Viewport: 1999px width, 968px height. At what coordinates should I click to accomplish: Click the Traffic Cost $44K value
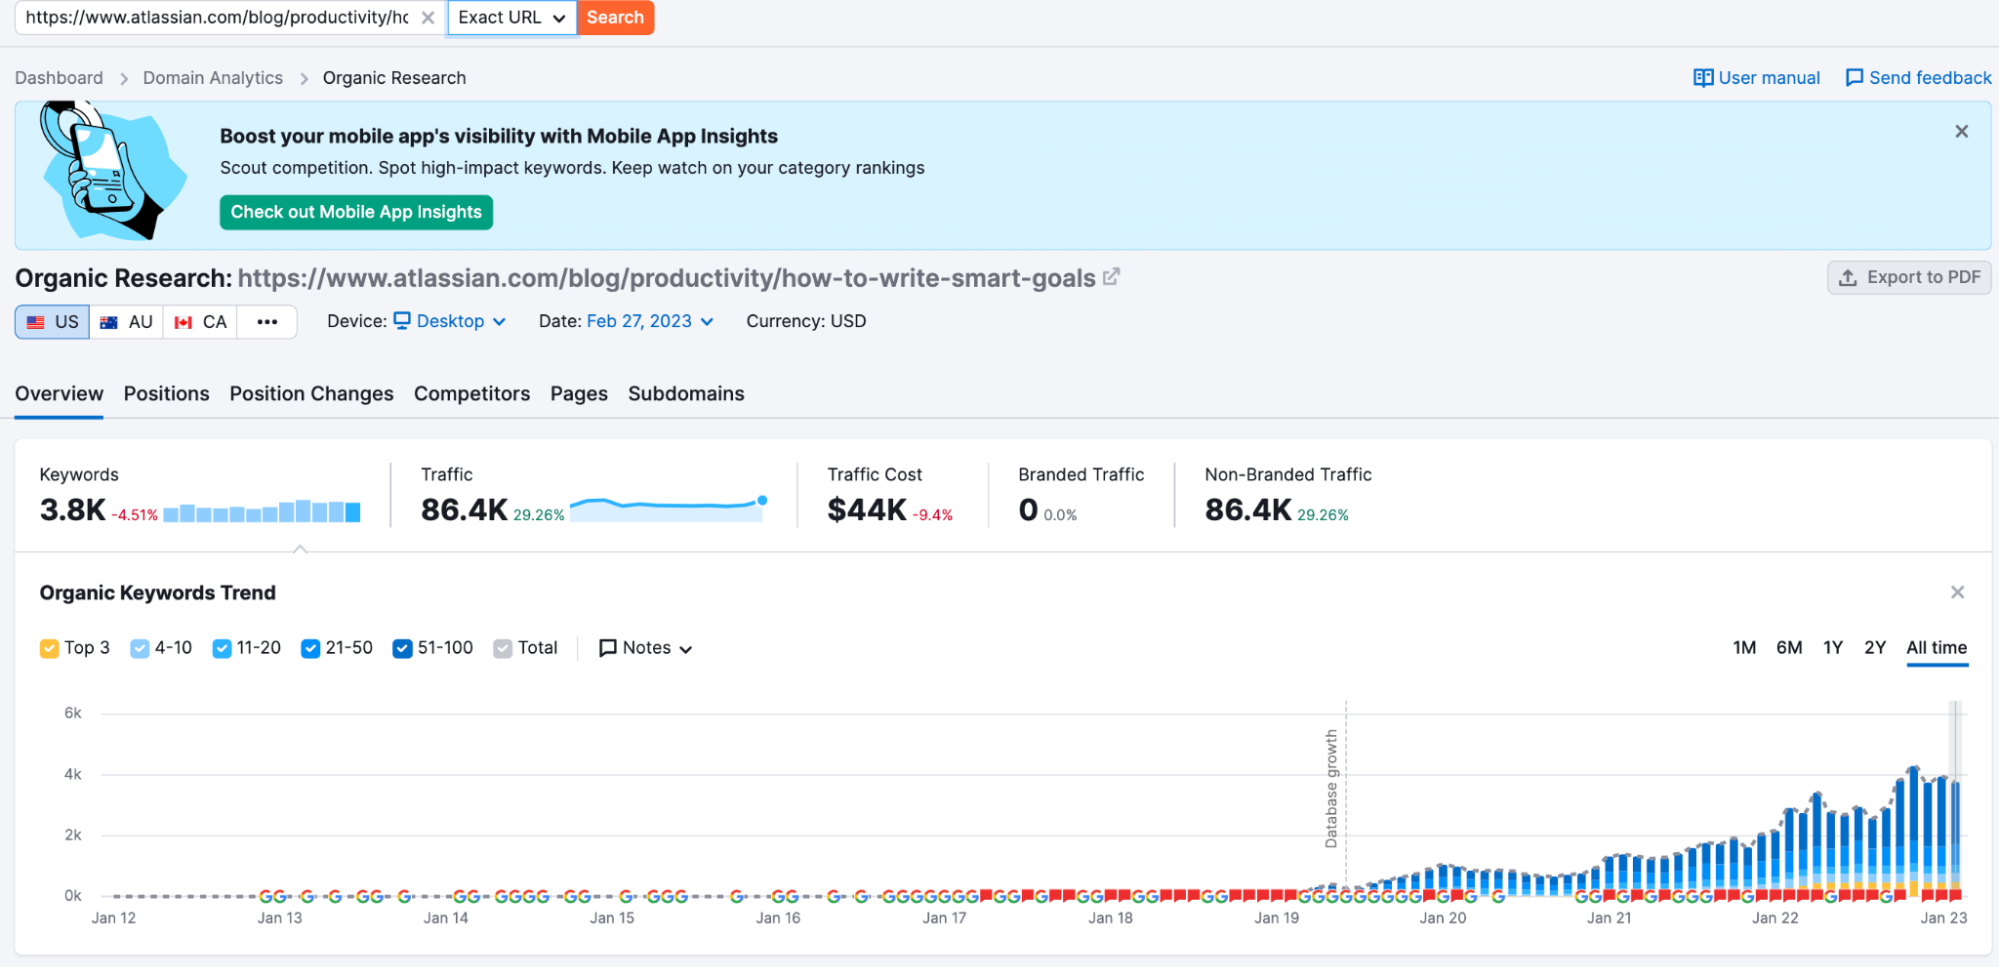coord(867,510)
